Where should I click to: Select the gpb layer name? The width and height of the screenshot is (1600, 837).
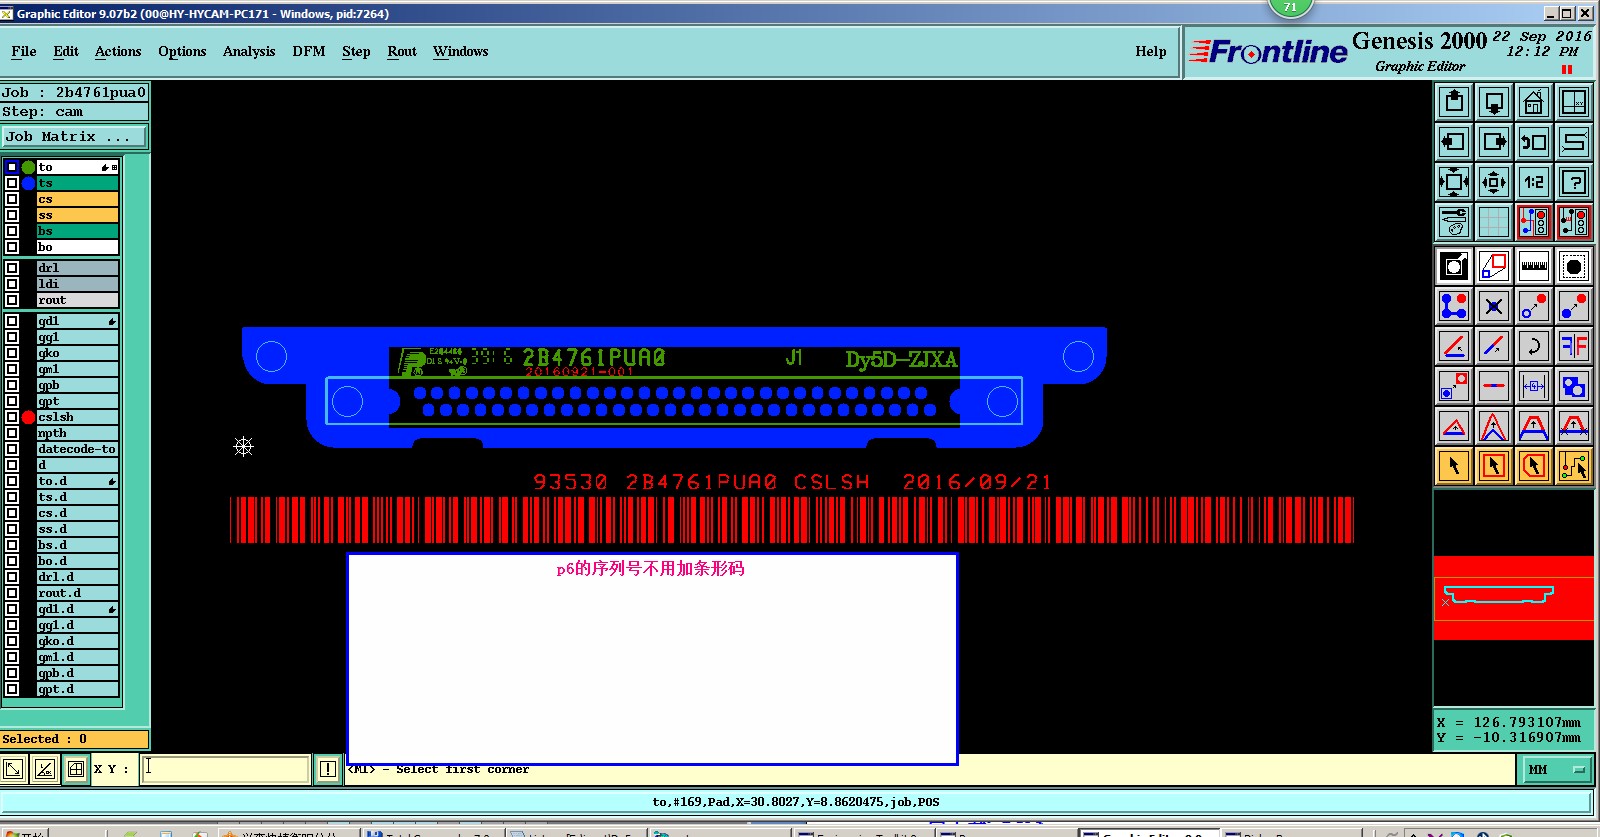(78, 385)
